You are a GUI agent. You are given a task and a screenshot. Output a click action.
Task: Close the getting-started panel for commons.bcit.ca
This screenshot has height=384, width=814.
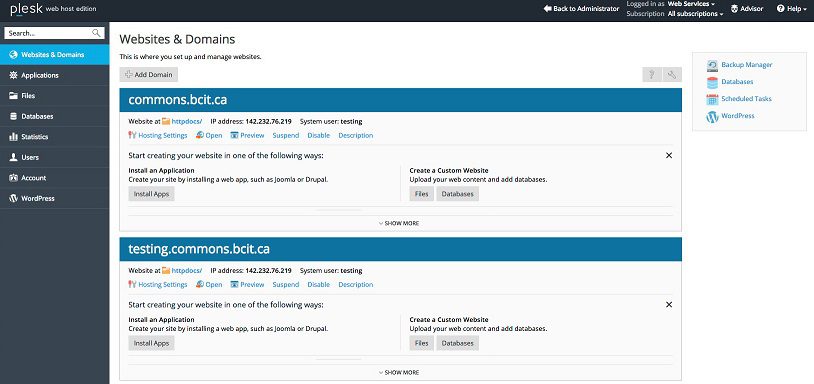(x=669, y=155)
